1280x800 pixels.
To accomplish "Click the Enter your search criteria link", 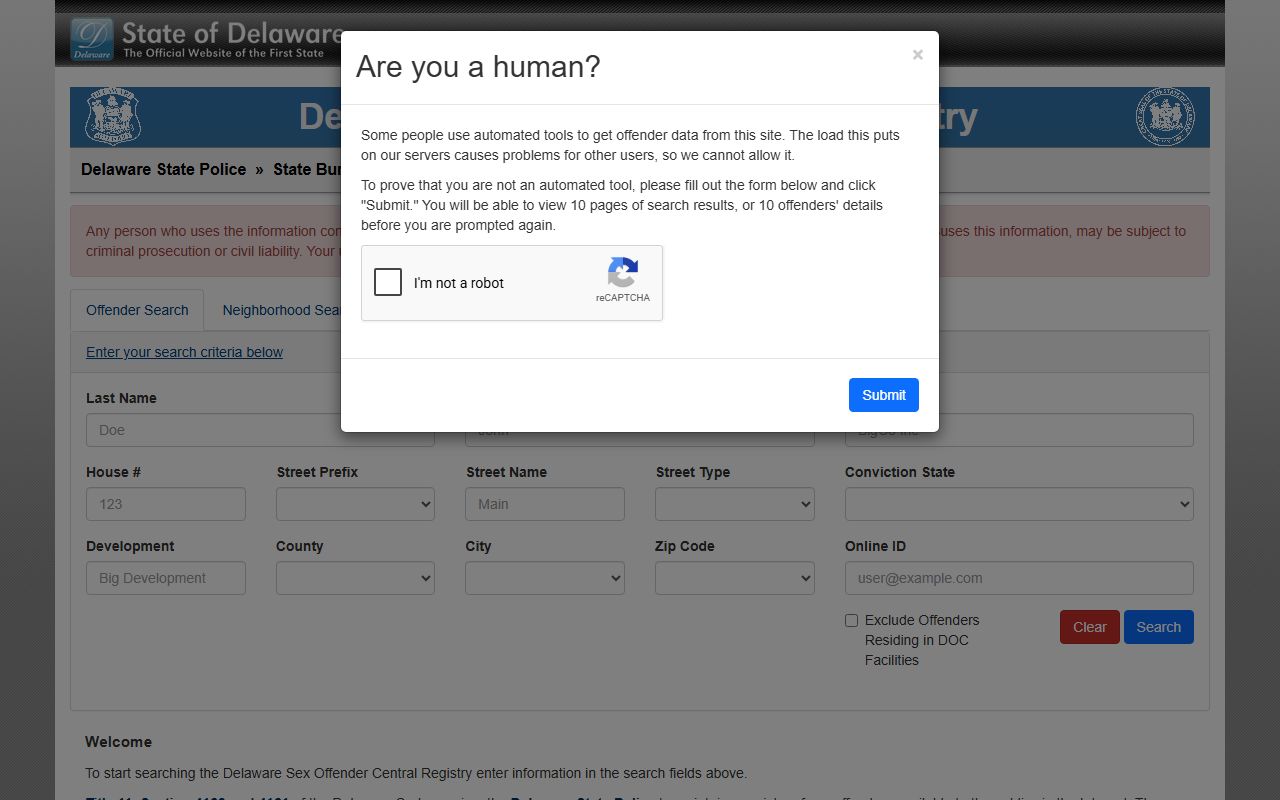I will click(x=184, y=352).
